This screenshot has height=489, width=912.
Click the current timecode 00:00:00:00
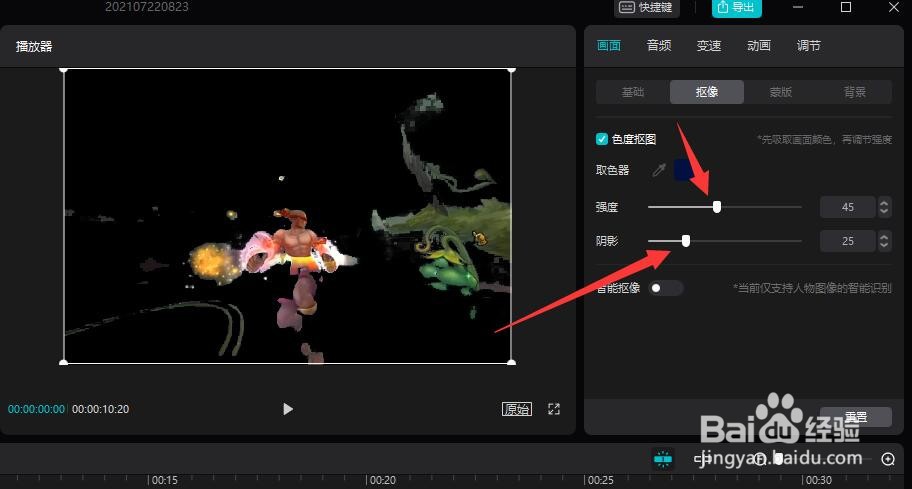[36, 409]
